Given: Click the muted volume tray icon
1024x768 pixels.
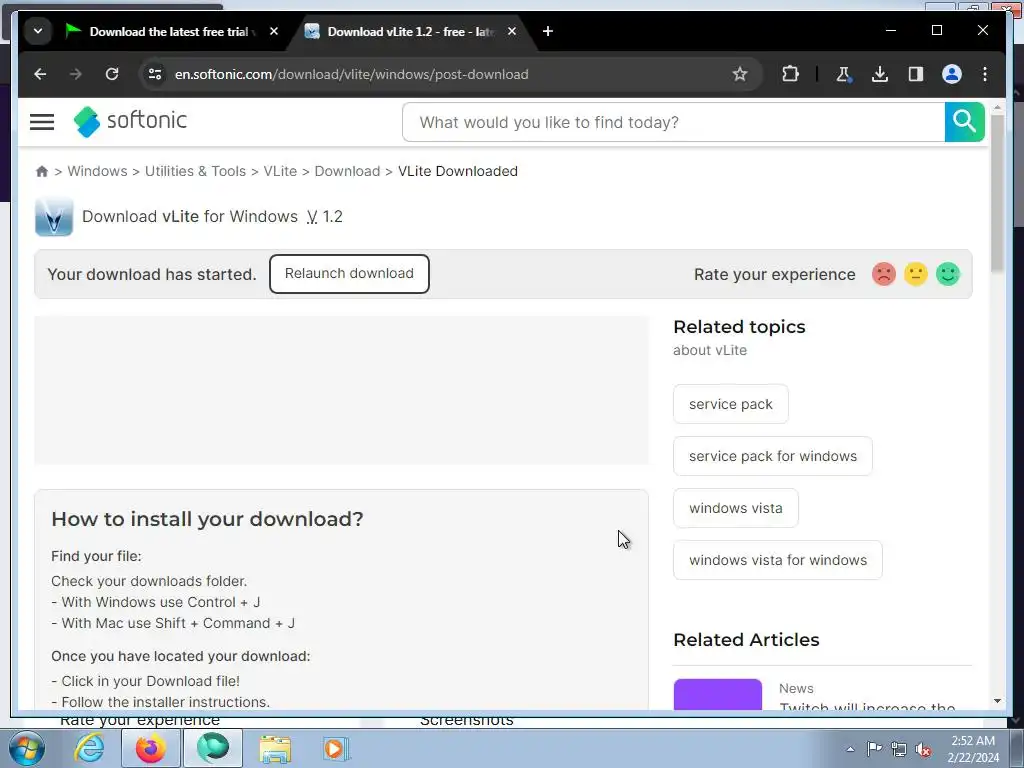Looking at the screenshot, I should tap(923, 749).
